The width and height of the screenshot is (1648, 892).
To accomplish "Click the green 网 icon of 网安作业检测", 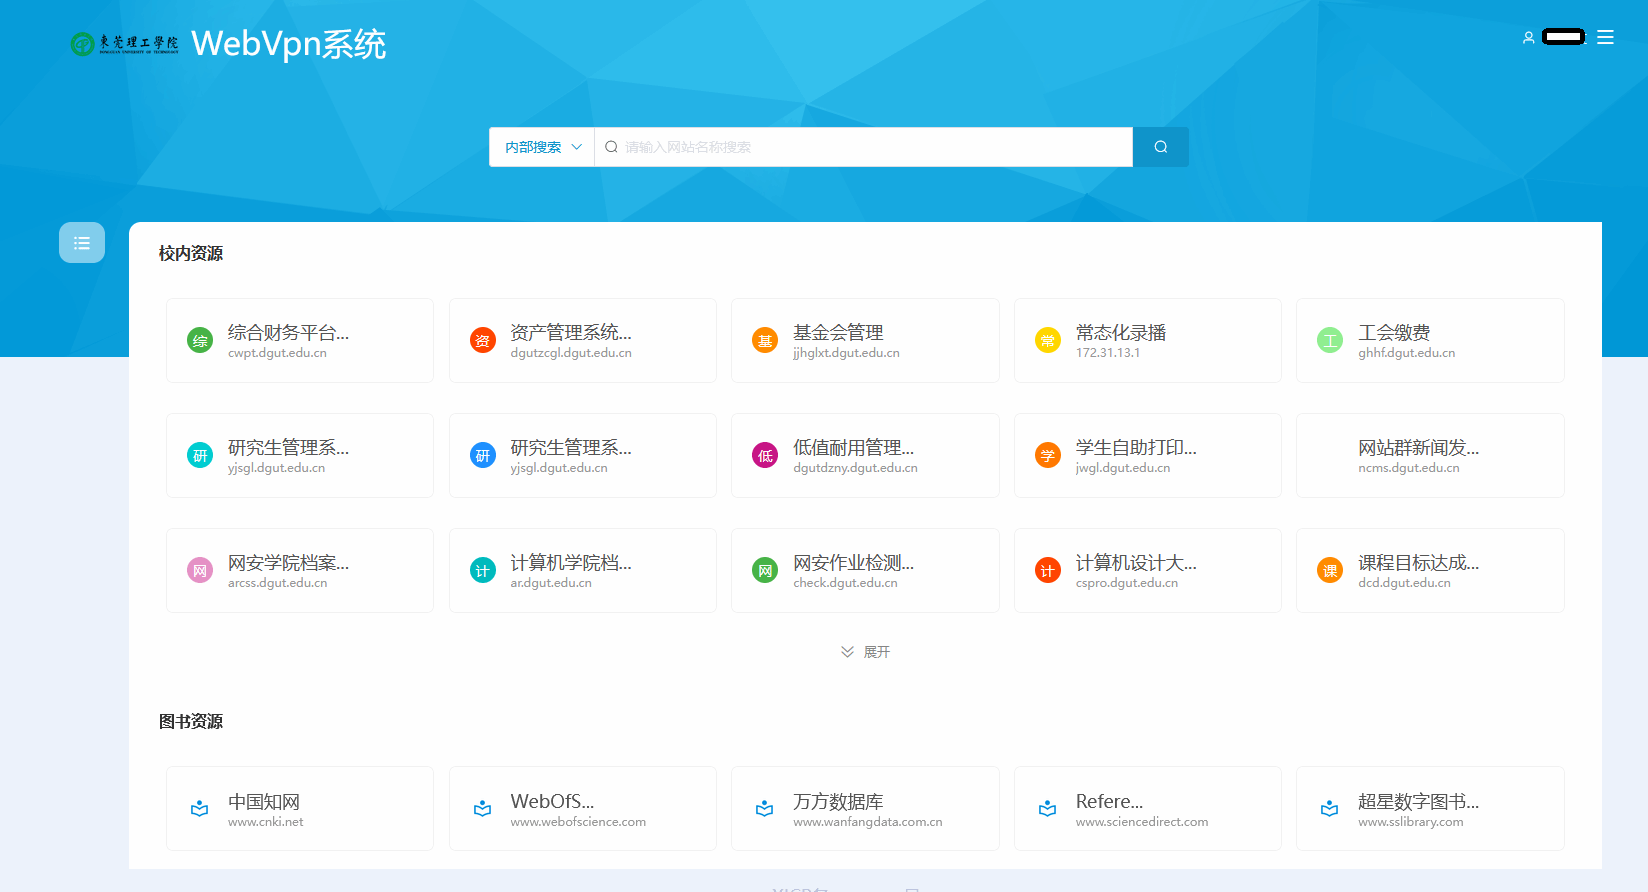I will [765, 571].
